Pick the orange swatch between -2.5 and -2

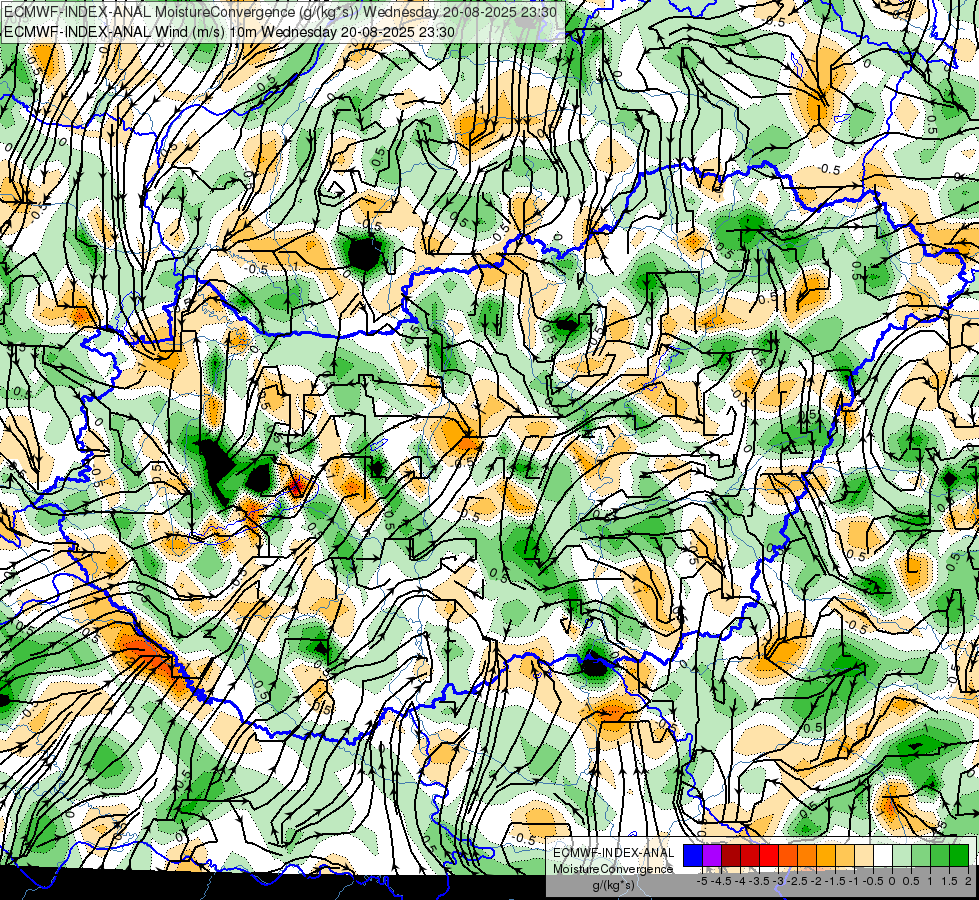point(807,856)
